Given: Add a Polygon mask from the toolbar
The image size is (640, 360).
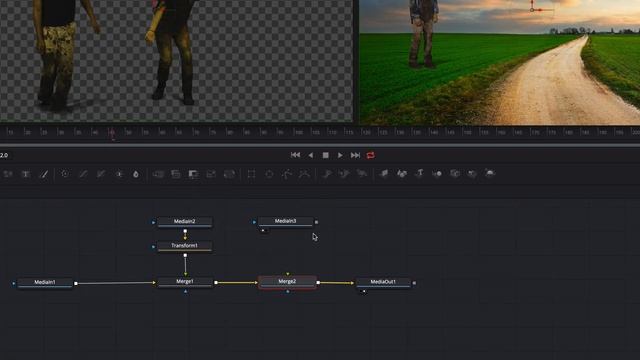Looking at the screenshot, I should (x=287, y=174).
